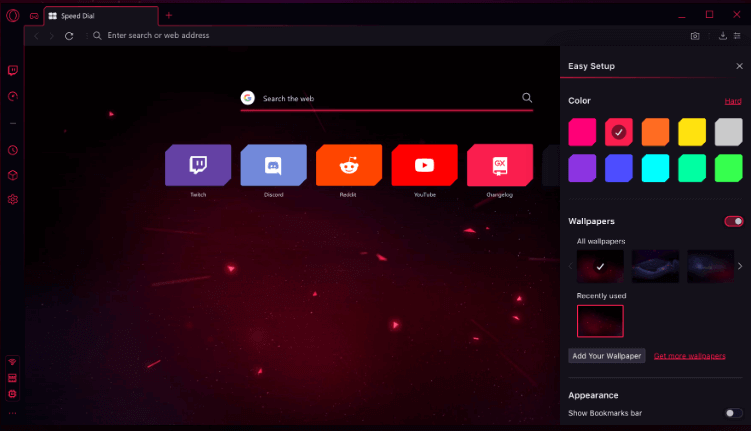The image size is (751, 431).
Task: Show previous wallpapers with left arrow
Action: [x=570, y=266]
